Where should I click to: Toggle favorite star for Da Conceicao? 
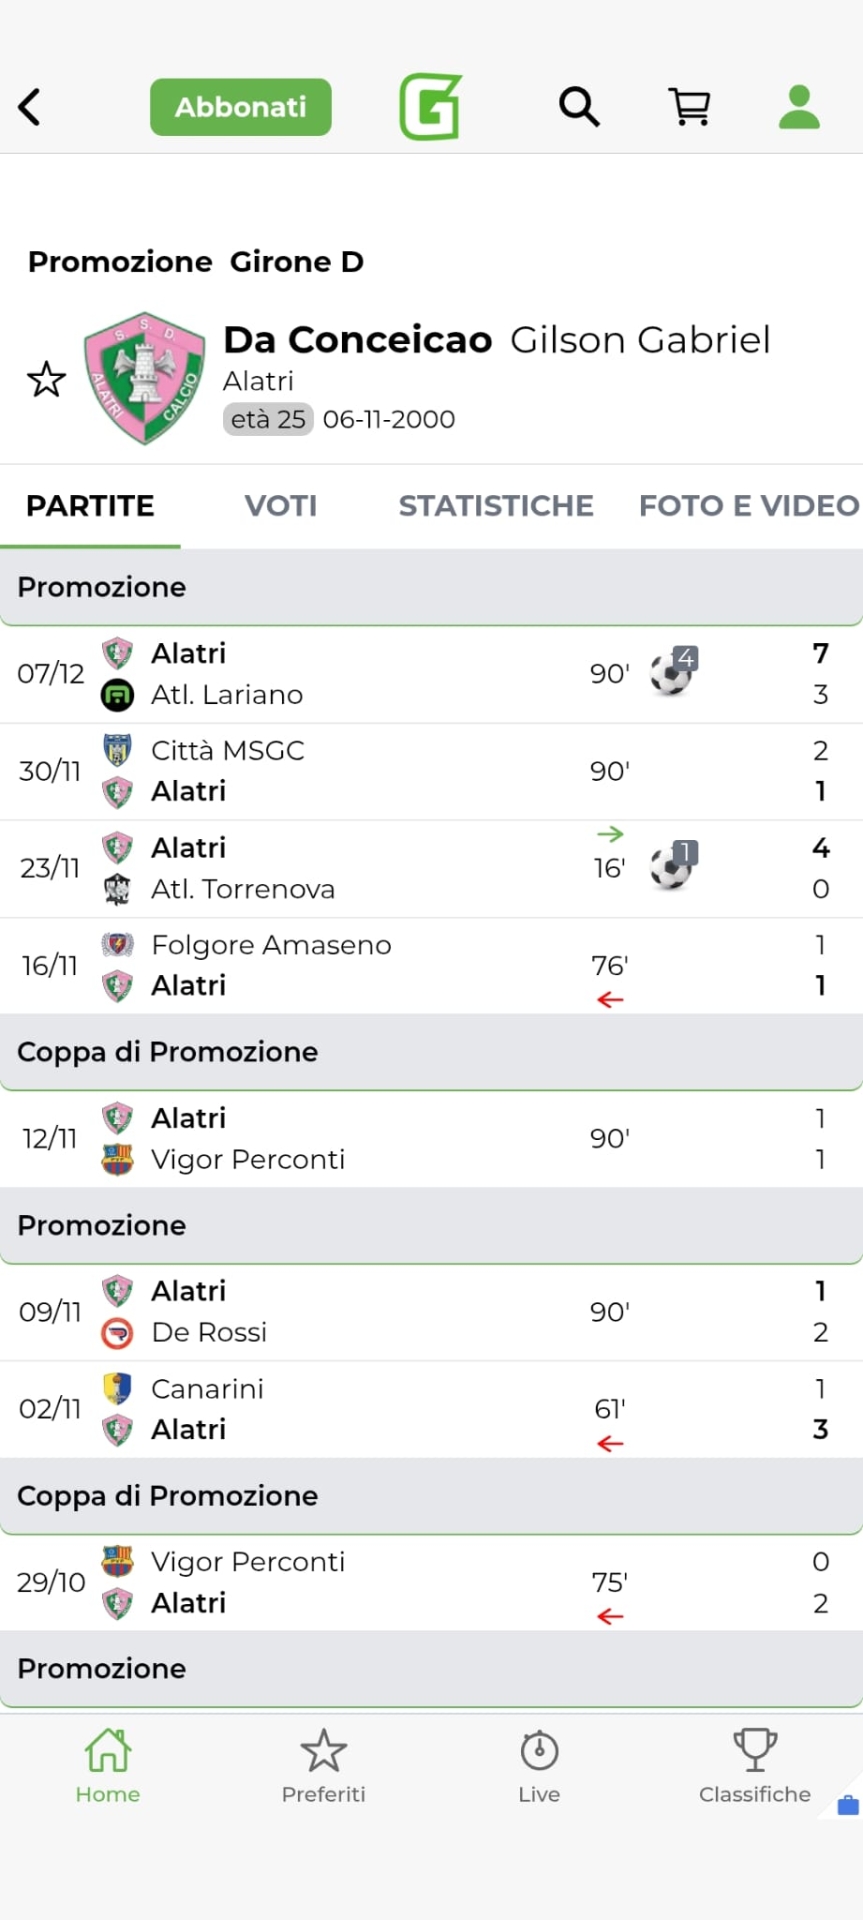click(x=46, y=380)
